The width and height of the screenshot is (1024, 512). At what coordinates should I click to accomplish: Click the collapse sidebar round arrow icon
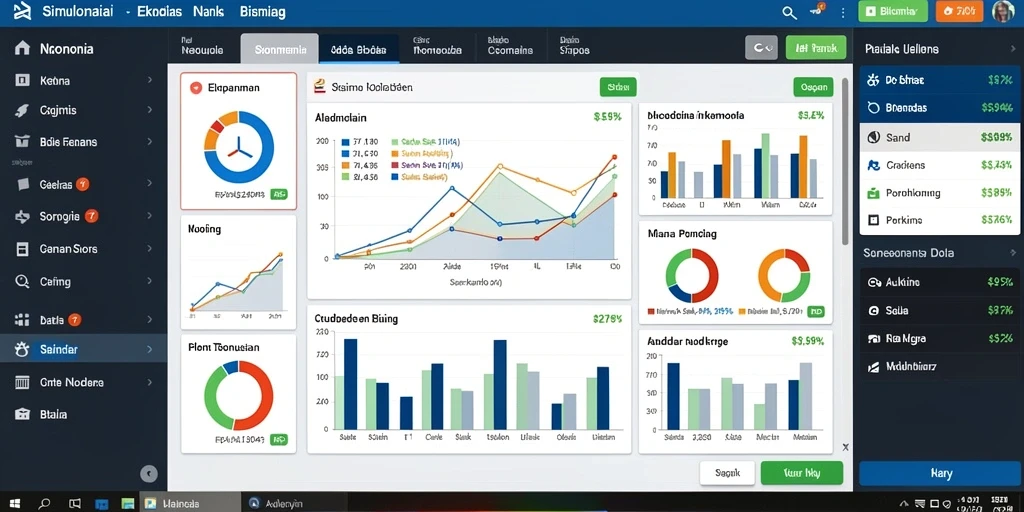(x=149, y=473)
